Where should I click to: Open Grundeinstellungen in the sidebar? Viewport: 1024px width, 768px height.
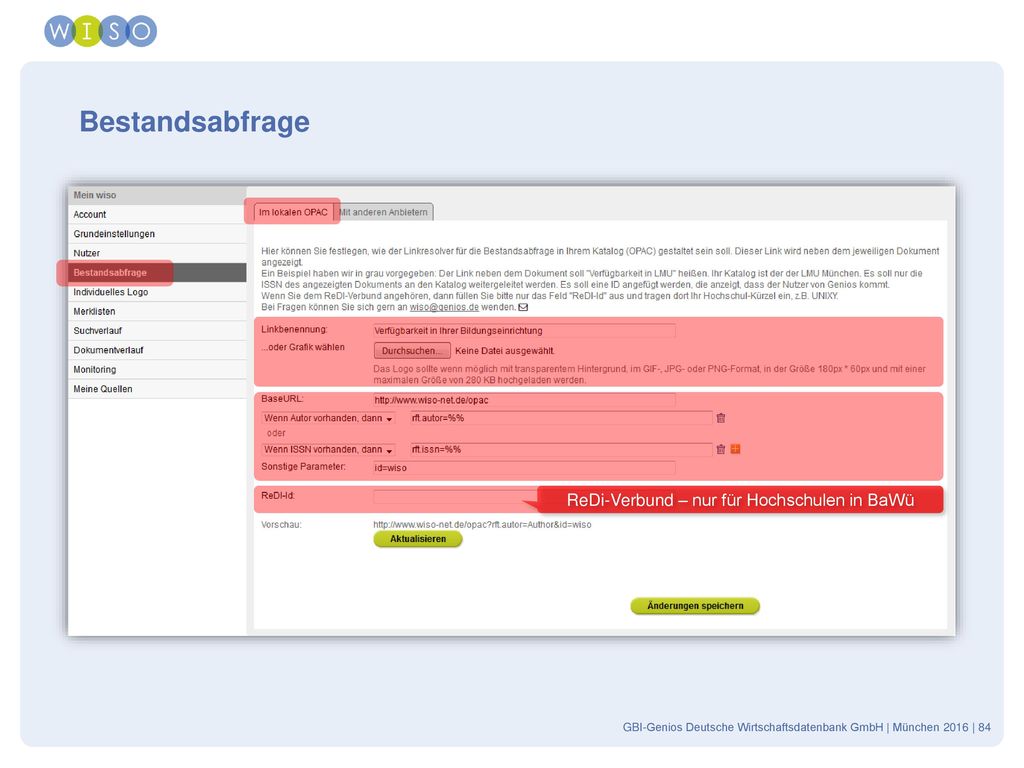point(157,234)
